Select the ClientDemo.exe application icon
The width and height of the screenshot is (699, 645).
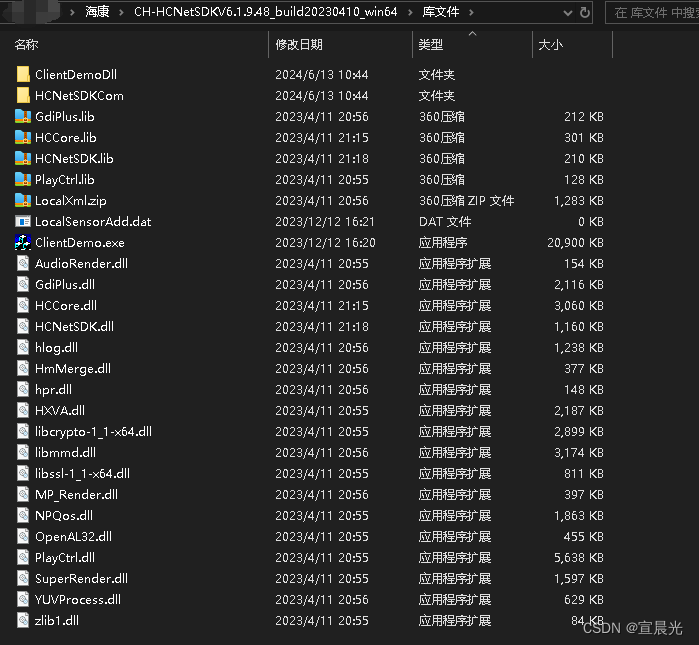coord(23,242)
